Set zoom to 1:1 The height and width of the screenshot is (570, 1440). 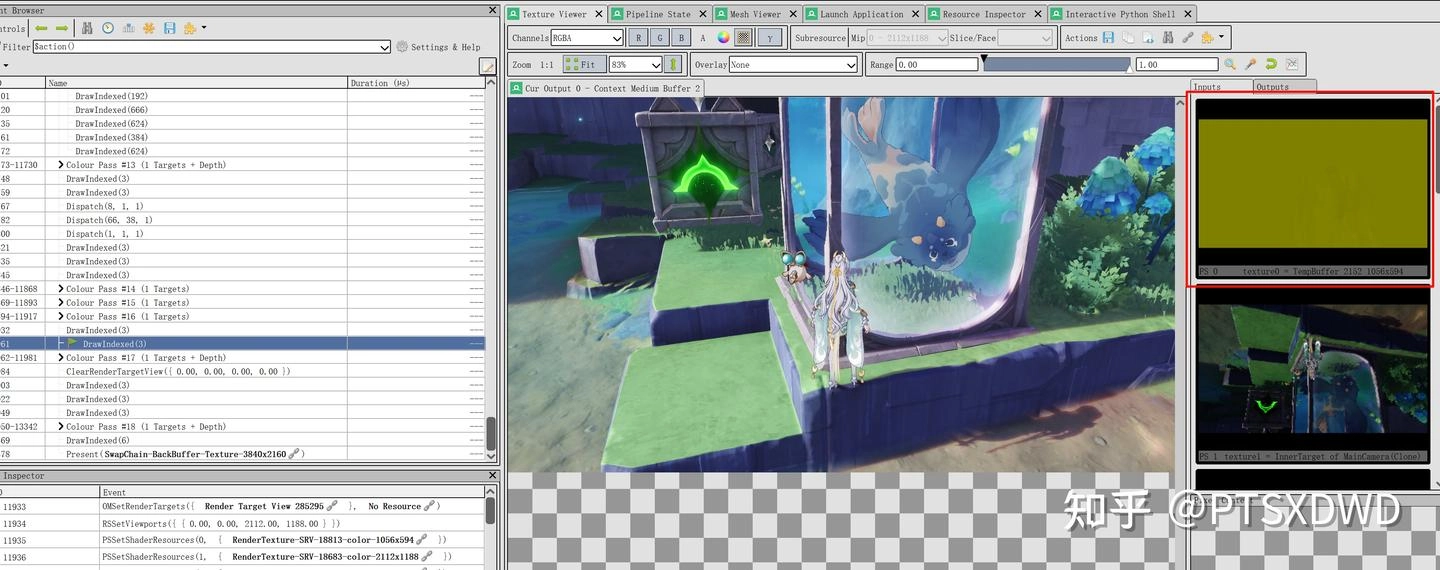547,64
